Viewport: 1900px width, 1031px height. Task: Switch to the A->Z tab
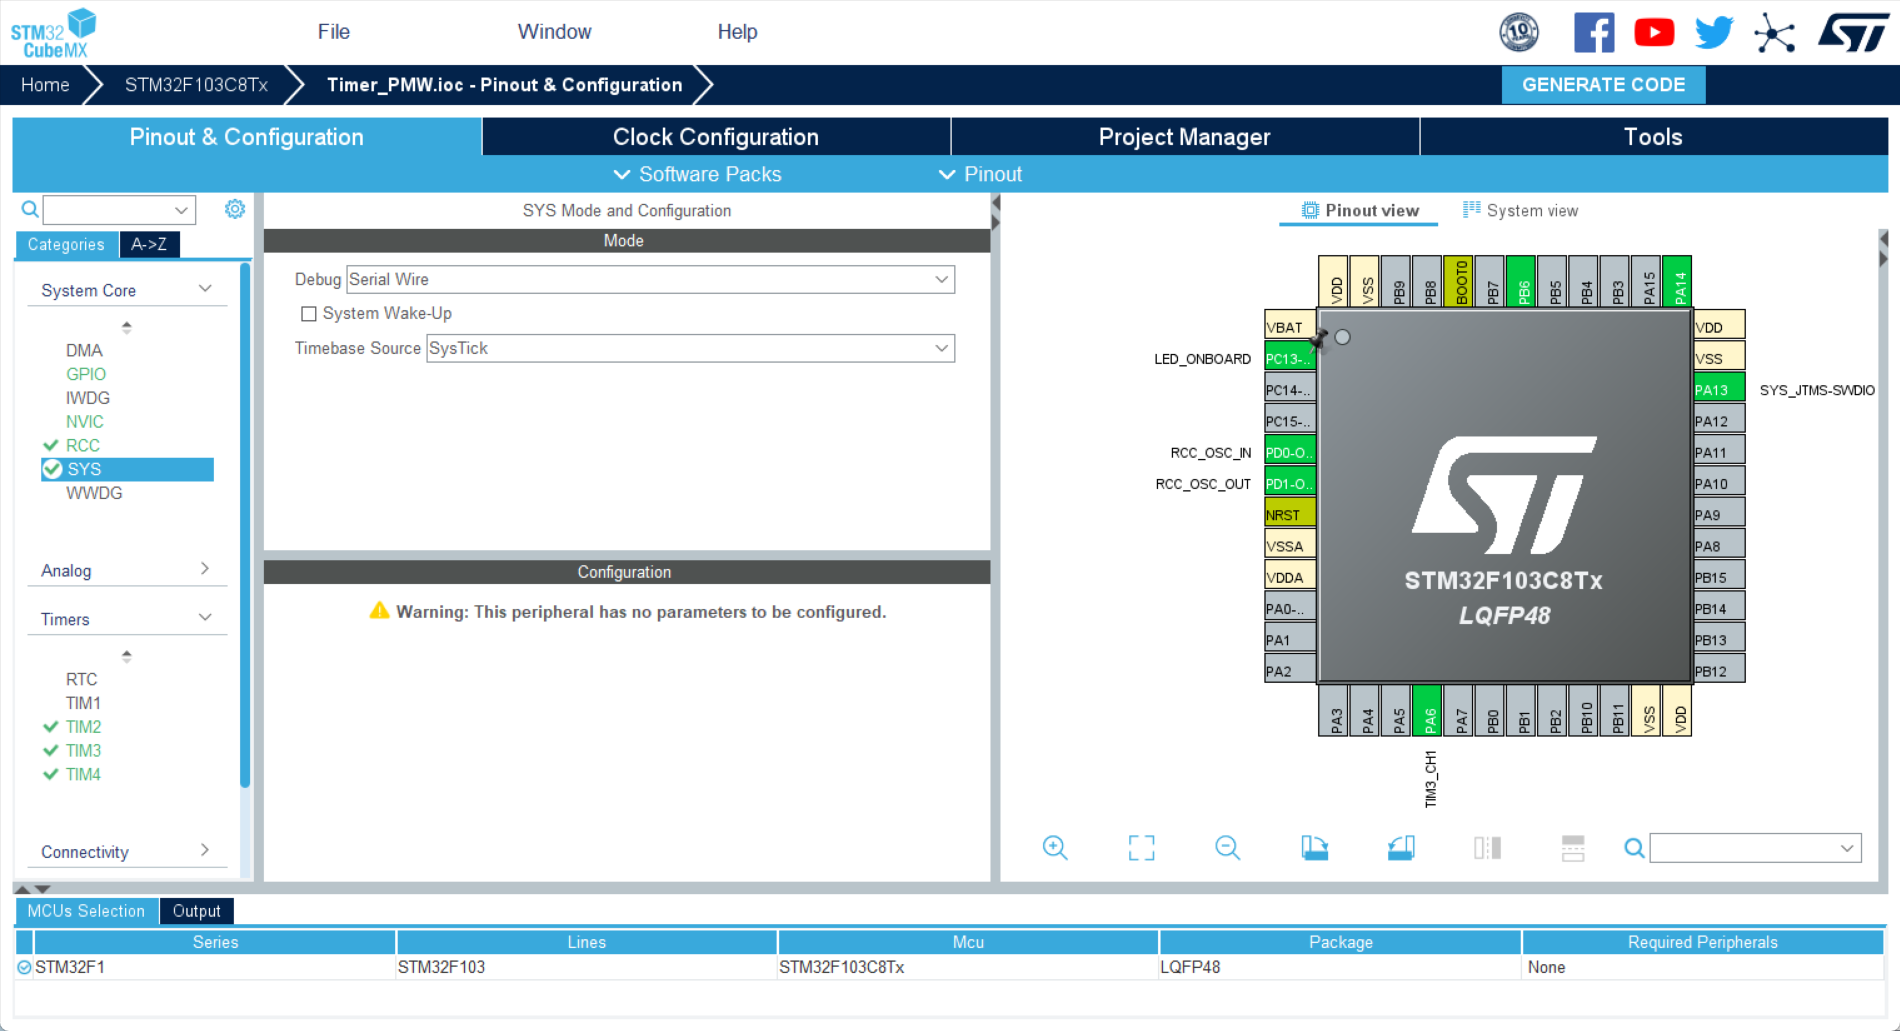tap(149, 244)
